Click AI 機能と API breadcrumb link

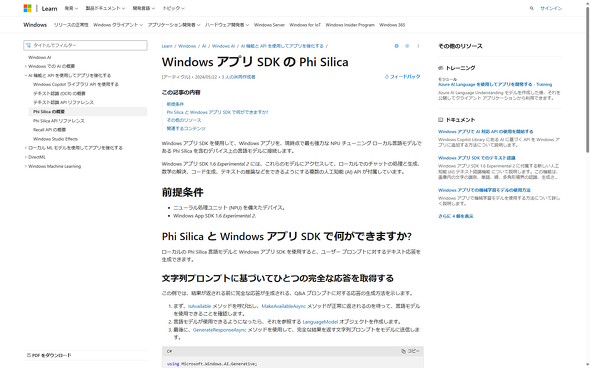[x=282, y=46]
